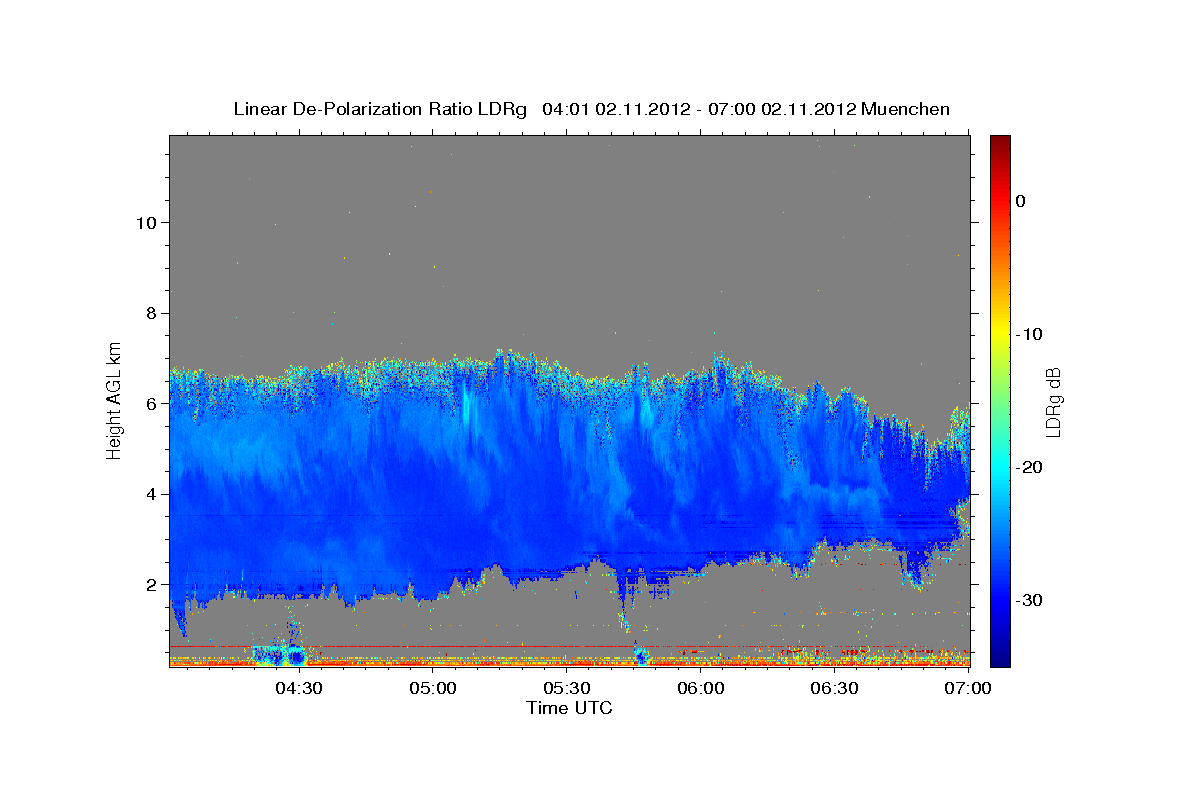
Task: Click the 'Muenchen' location label in title
Action: point(906,109)
